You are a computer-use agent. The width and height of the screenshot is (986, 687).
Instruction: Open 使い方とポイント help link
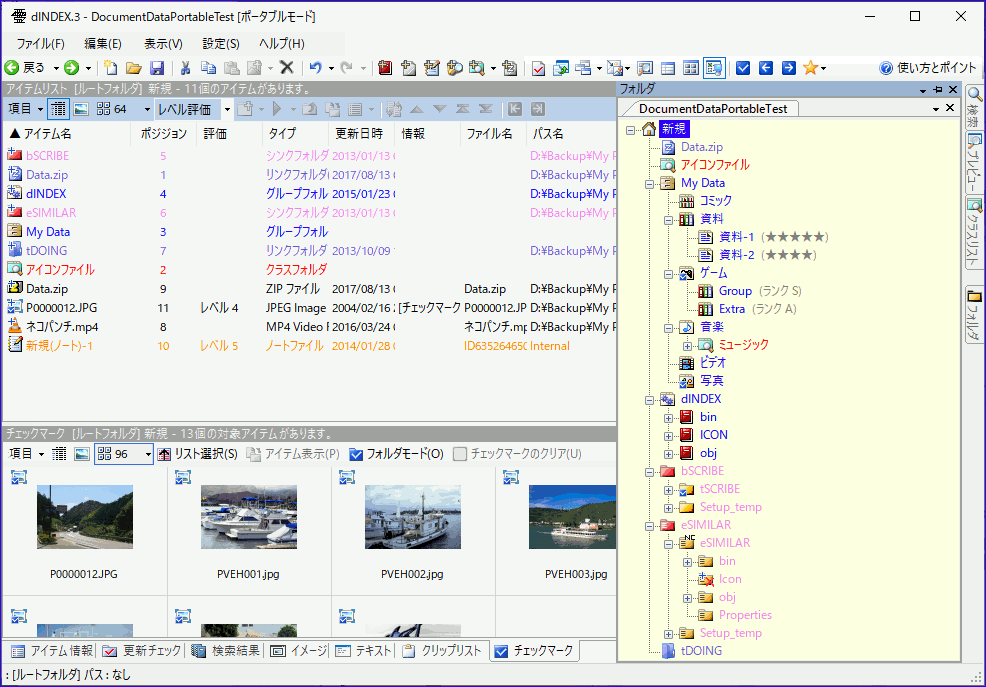(x=928, y=68)
